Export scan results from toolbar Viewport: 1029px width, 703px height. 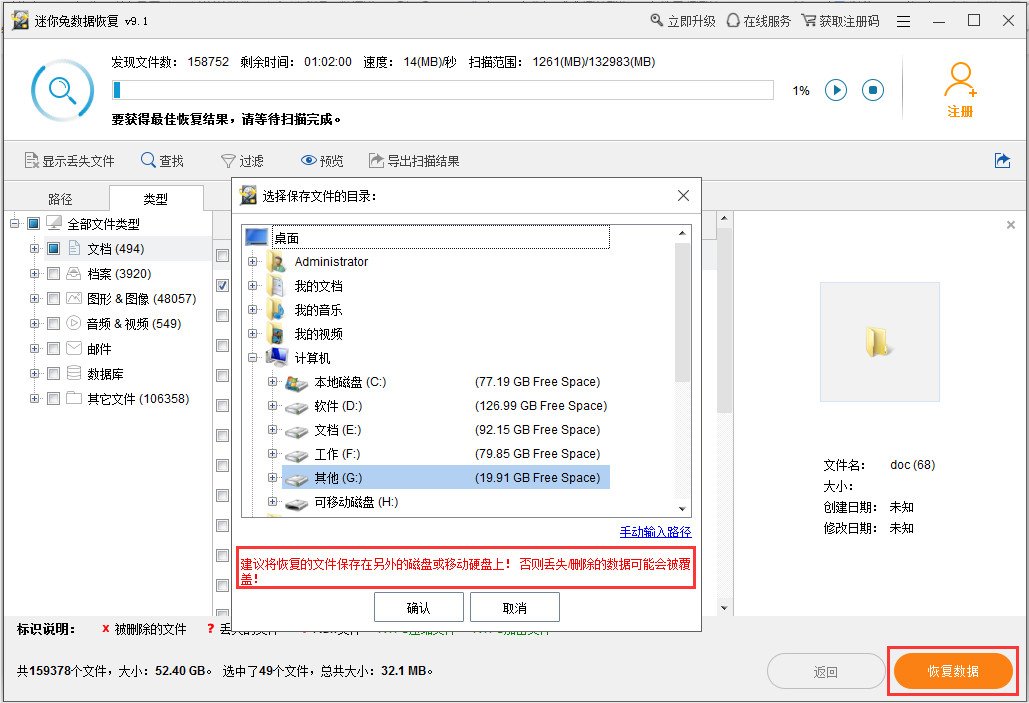click(x=375, y=160)
